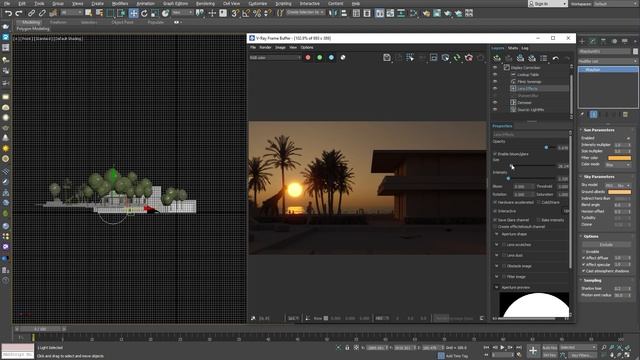Click the layer list icon in Layers toolbar
The width and height of the screenshot is (640, 360).
tap(544, 58)
